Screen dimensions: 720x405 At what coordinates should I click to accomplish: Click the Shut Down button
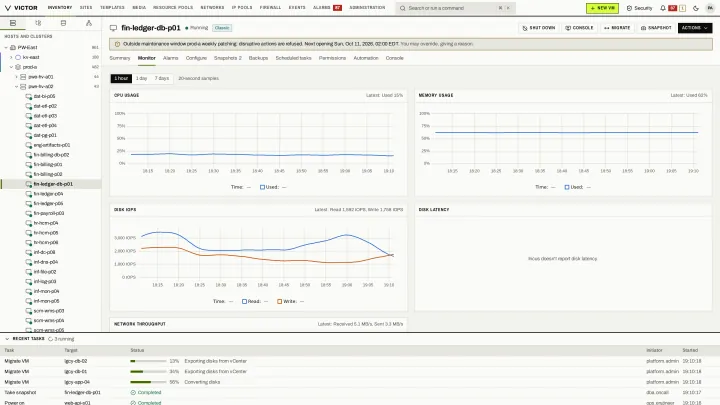539,28
